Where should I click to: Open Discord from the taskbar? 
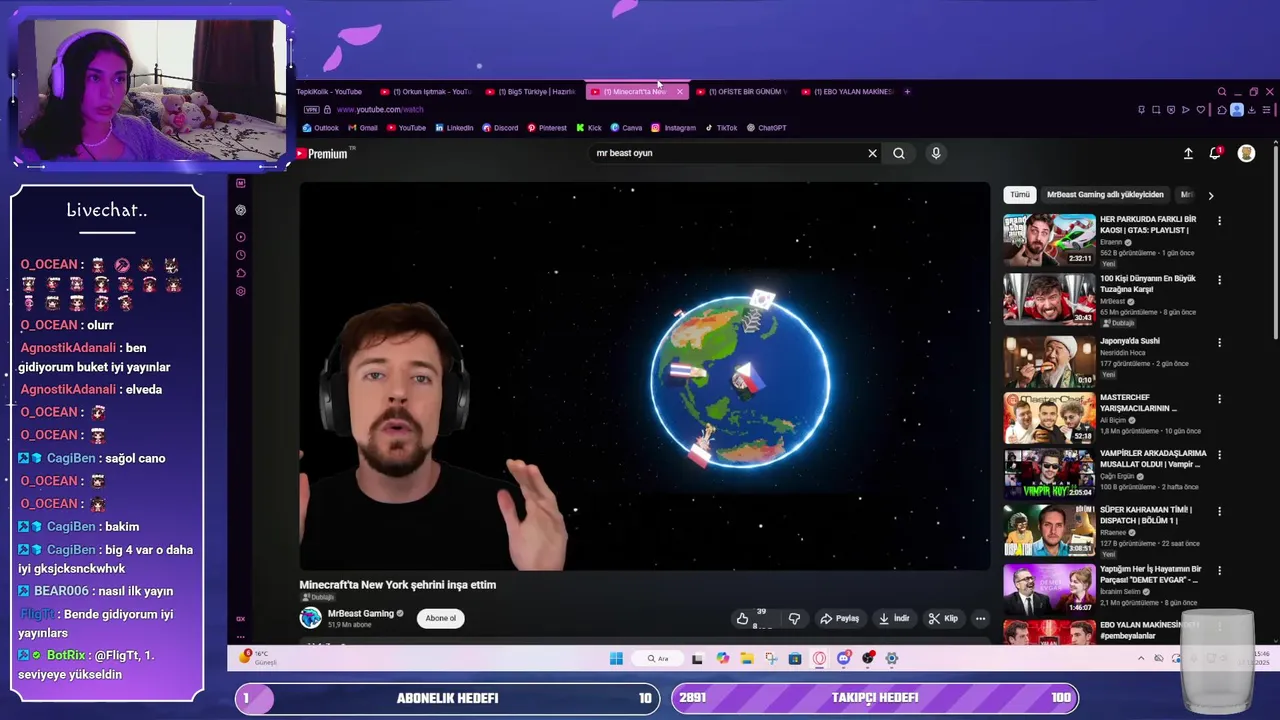tap(844, 658)
